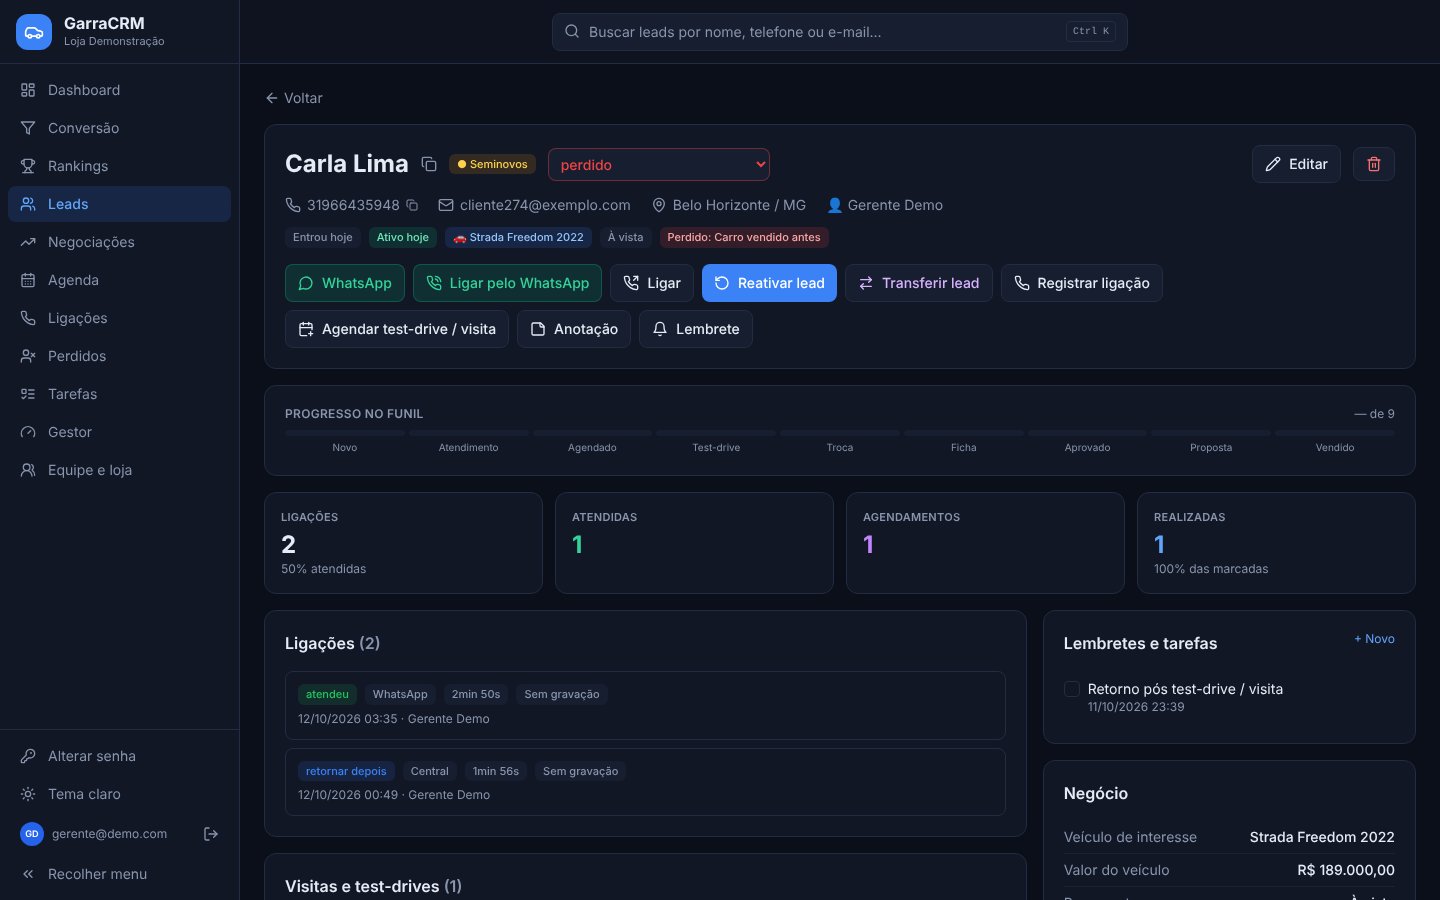
Task: Open Negociações in the sidebar
Action: click(x=119, y=242)
